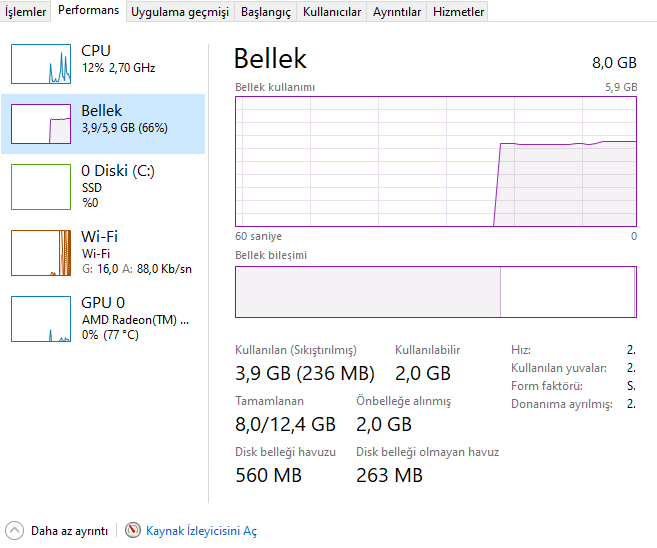Open the Kaynak İzleyicisini Aç link

point(201,531)
